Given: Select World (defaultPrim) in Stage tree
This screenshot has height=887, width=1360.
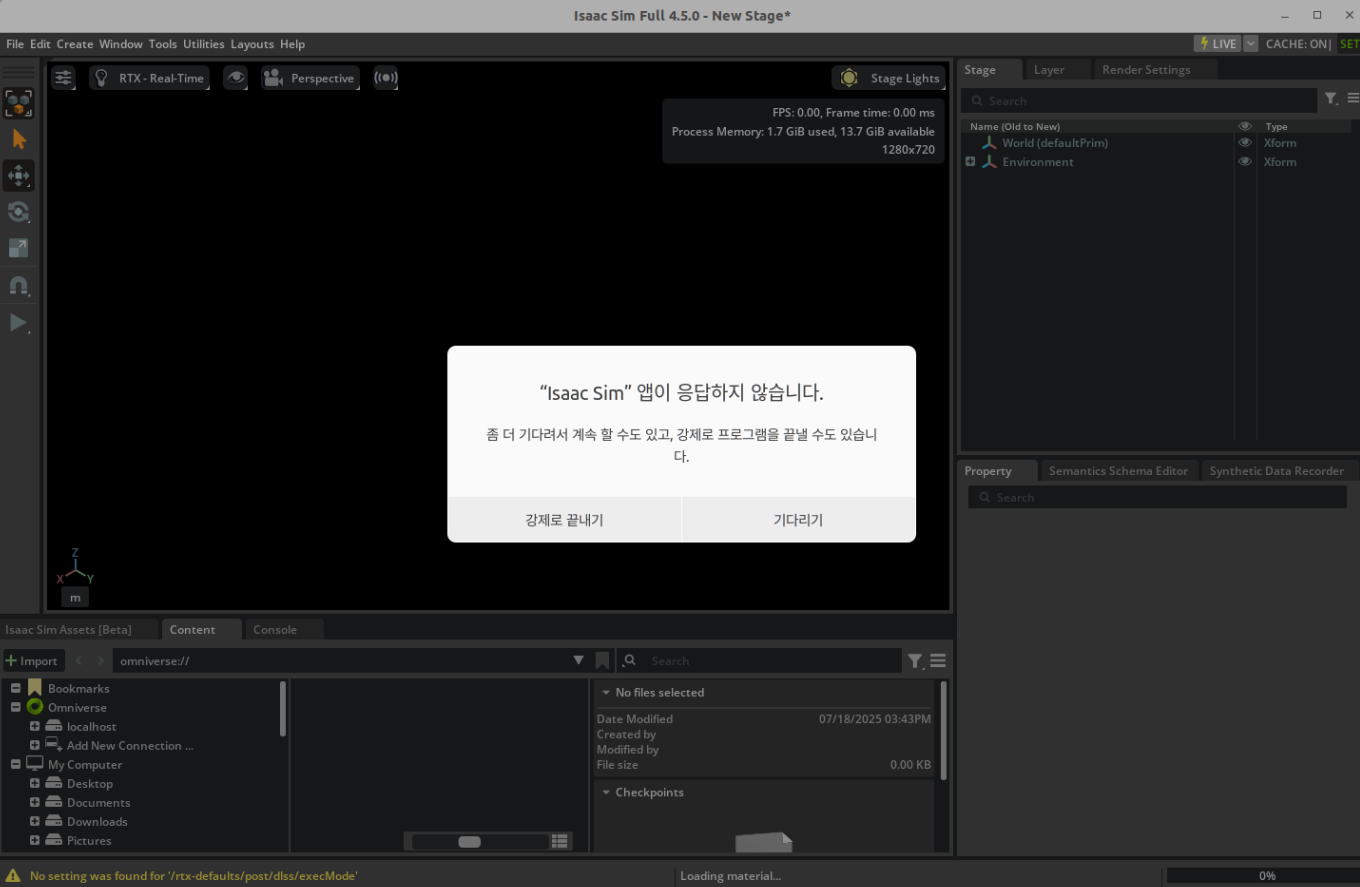Looking at the screenshot, I should pos(1055,143).
